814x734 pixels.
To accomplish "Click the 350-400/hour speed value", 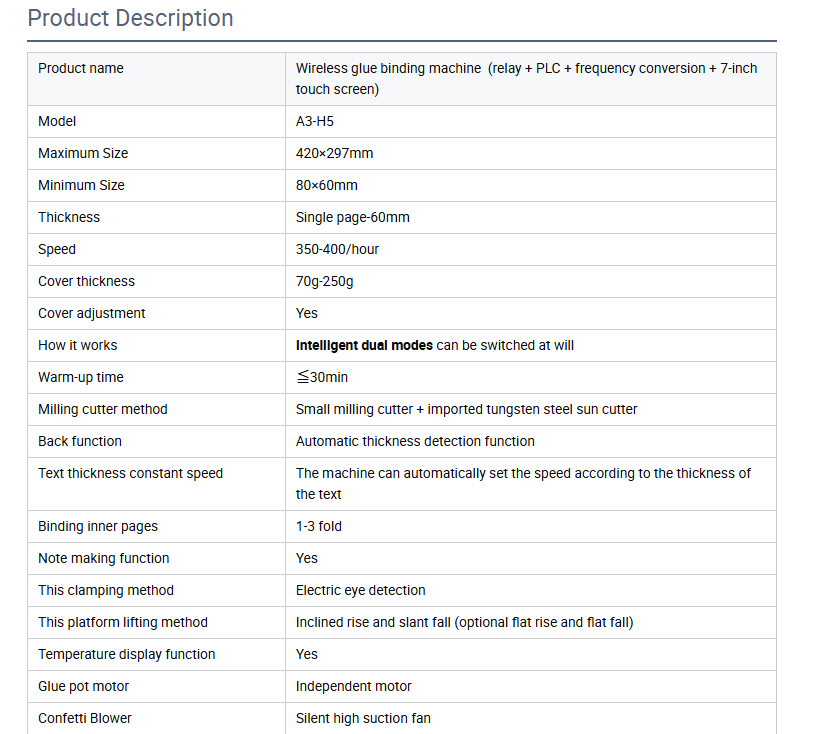I will (x=337, y=250).
